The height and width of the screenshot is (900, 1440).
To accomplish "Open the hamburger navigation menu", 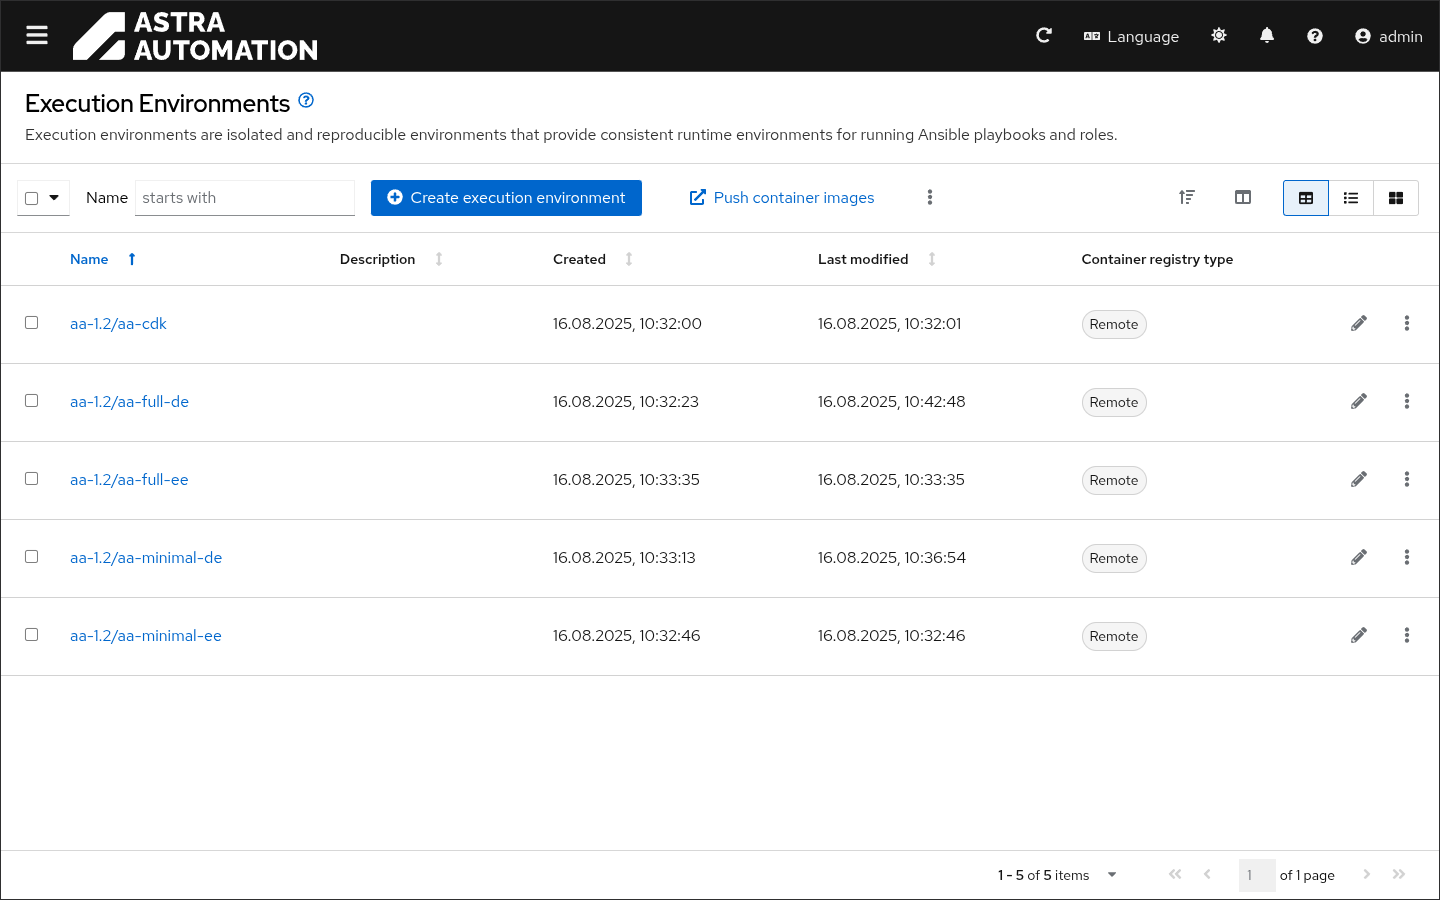I will pyautogui.click(x=37, y=36).
